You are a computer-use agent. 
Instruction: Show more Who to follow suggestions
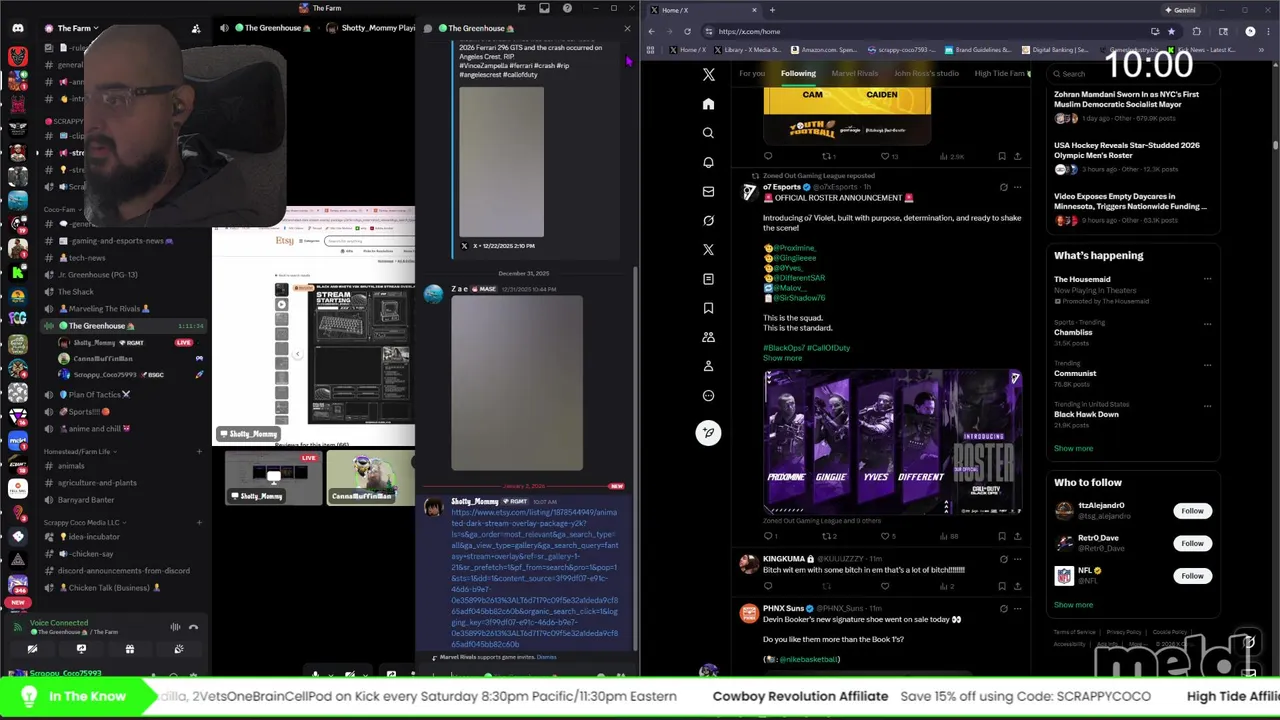[1073, 604]
